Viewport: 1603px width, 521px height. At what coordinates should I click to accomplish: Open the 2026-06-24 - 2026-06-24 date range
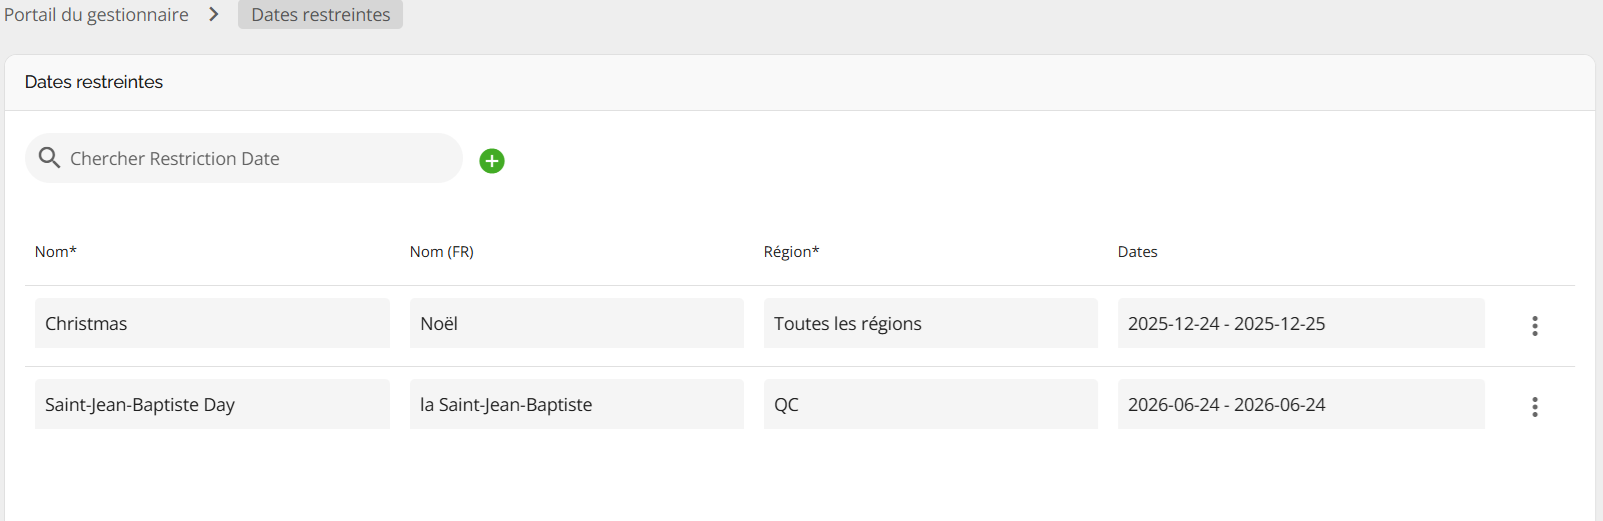(1300, 405)
